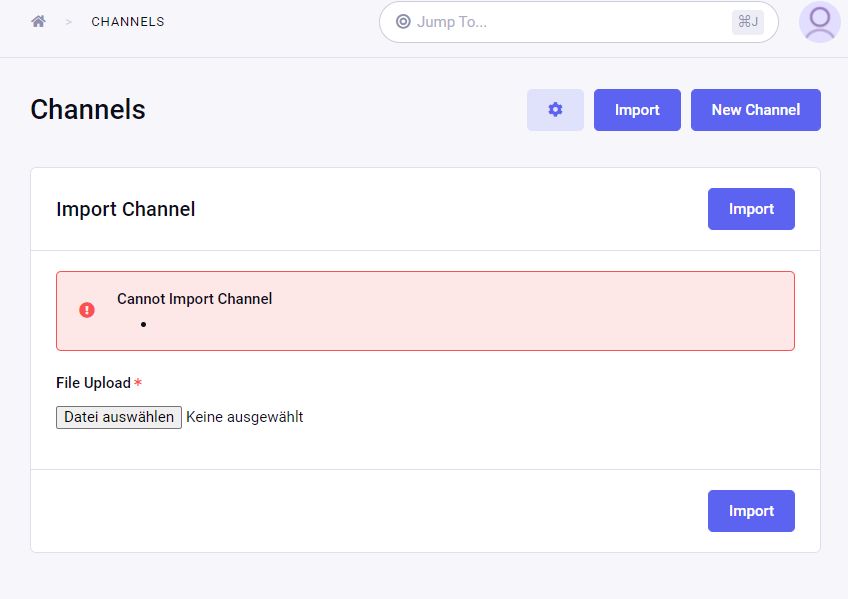Click the Channels page heading

tap(88, 110)
